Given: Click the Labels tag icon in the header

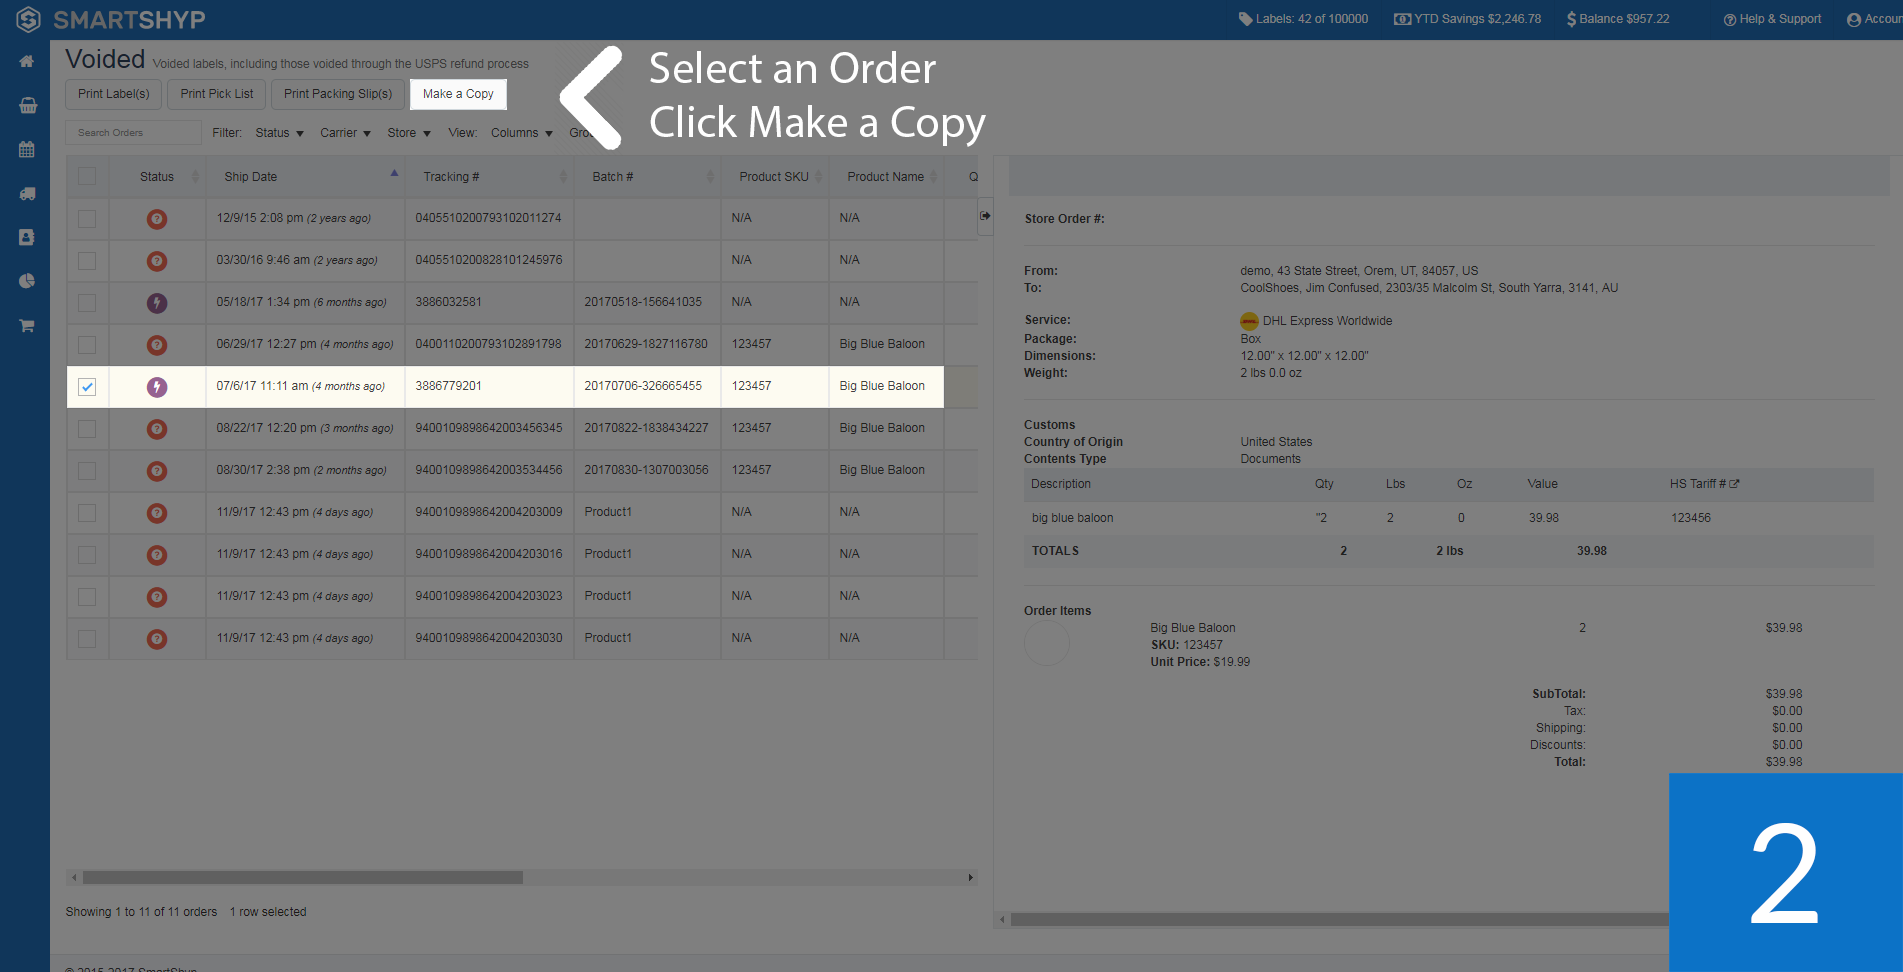Looking at the screenshot, I should 1245,19.
